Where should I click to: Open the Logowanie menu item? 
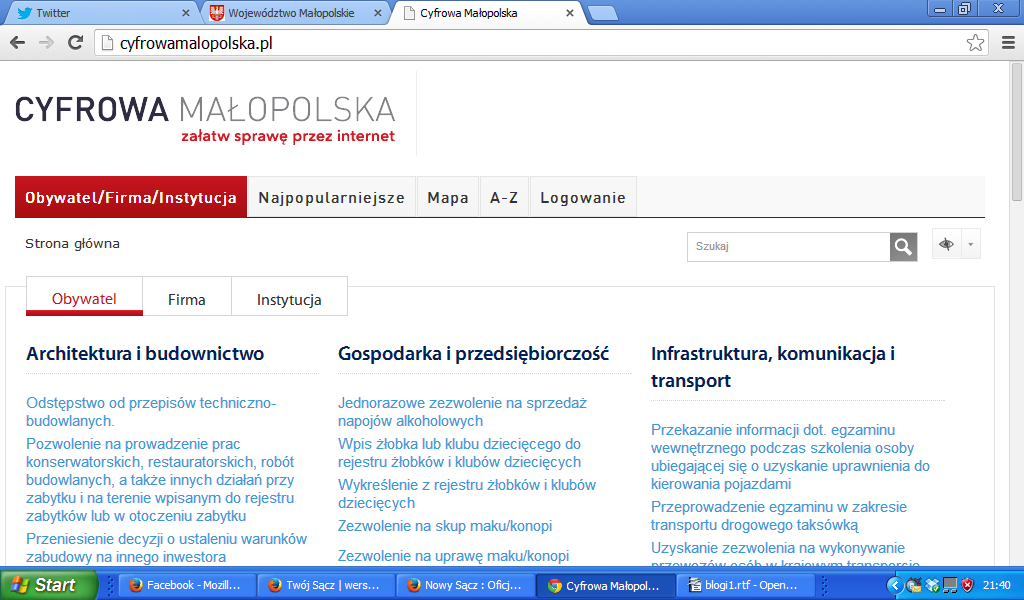pyautogui.click(x=583, y=197)
